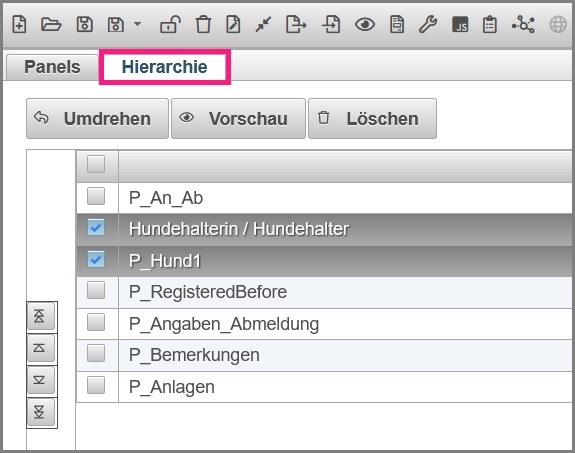Open a file with the folder icon

pyautogui.click(x=51, y=25)
